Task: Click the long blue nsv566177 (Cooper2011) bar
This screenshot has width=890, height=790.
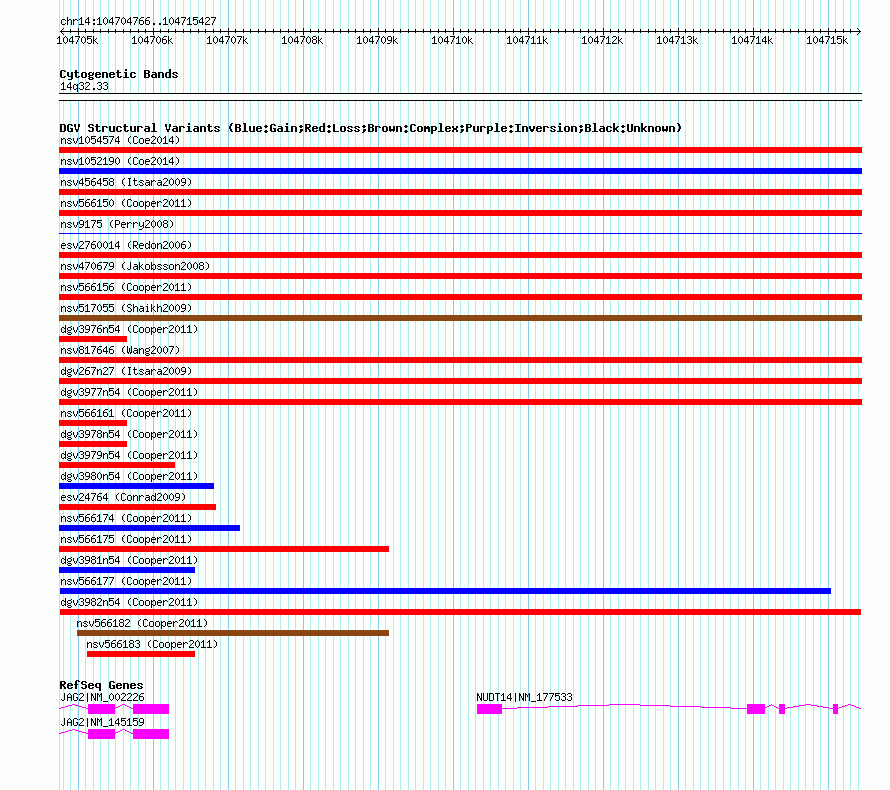Action: point(445,591)
